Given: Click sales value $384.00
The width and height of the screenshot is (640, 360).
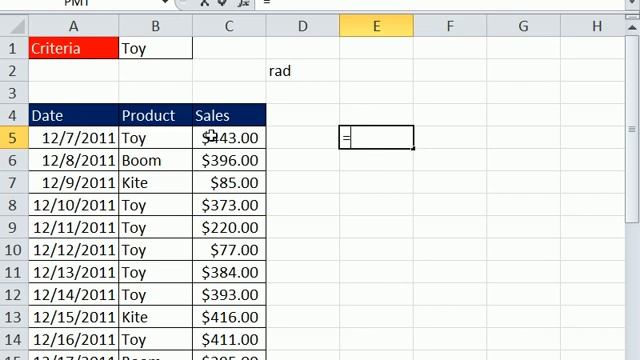Looking at the screenshot, I should pyautogui.click(x=229, y=273).
